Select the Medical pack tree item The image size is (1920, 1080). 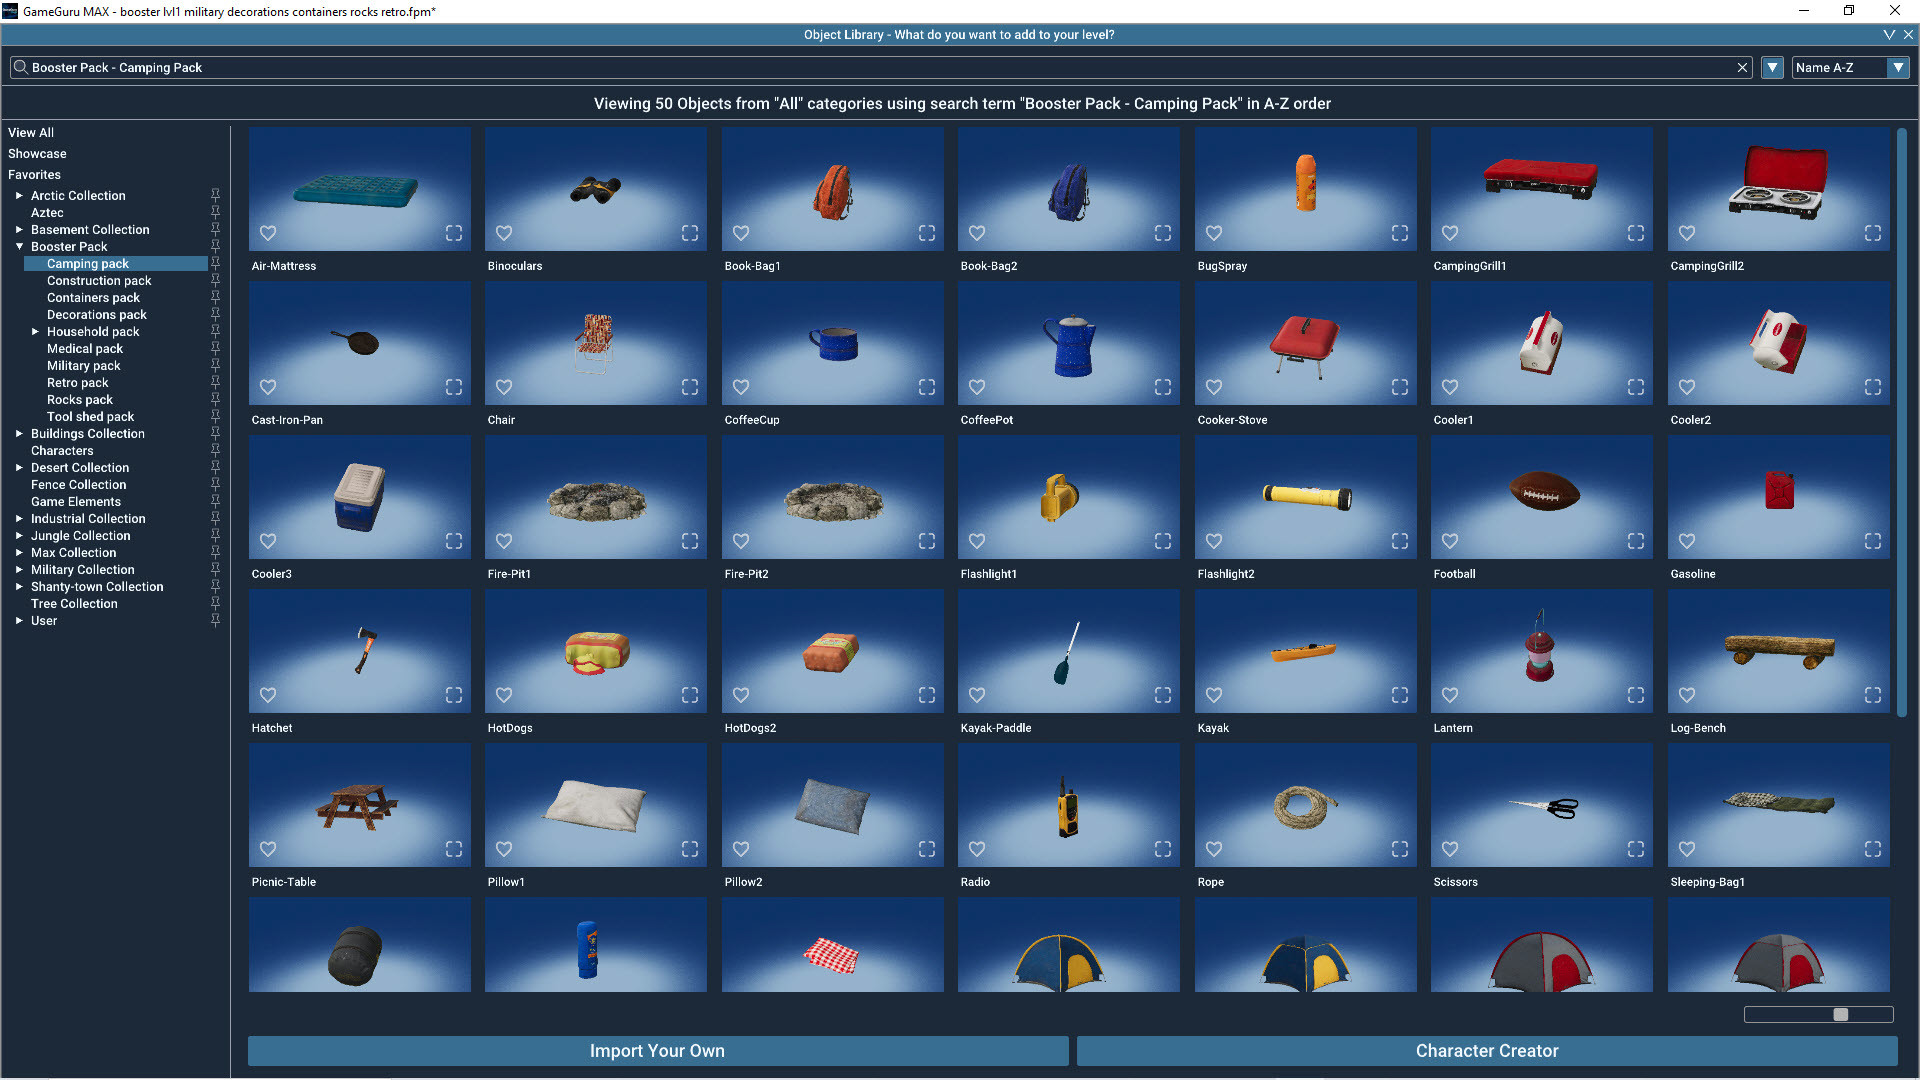pyautogui.click(x=85, y=348)
